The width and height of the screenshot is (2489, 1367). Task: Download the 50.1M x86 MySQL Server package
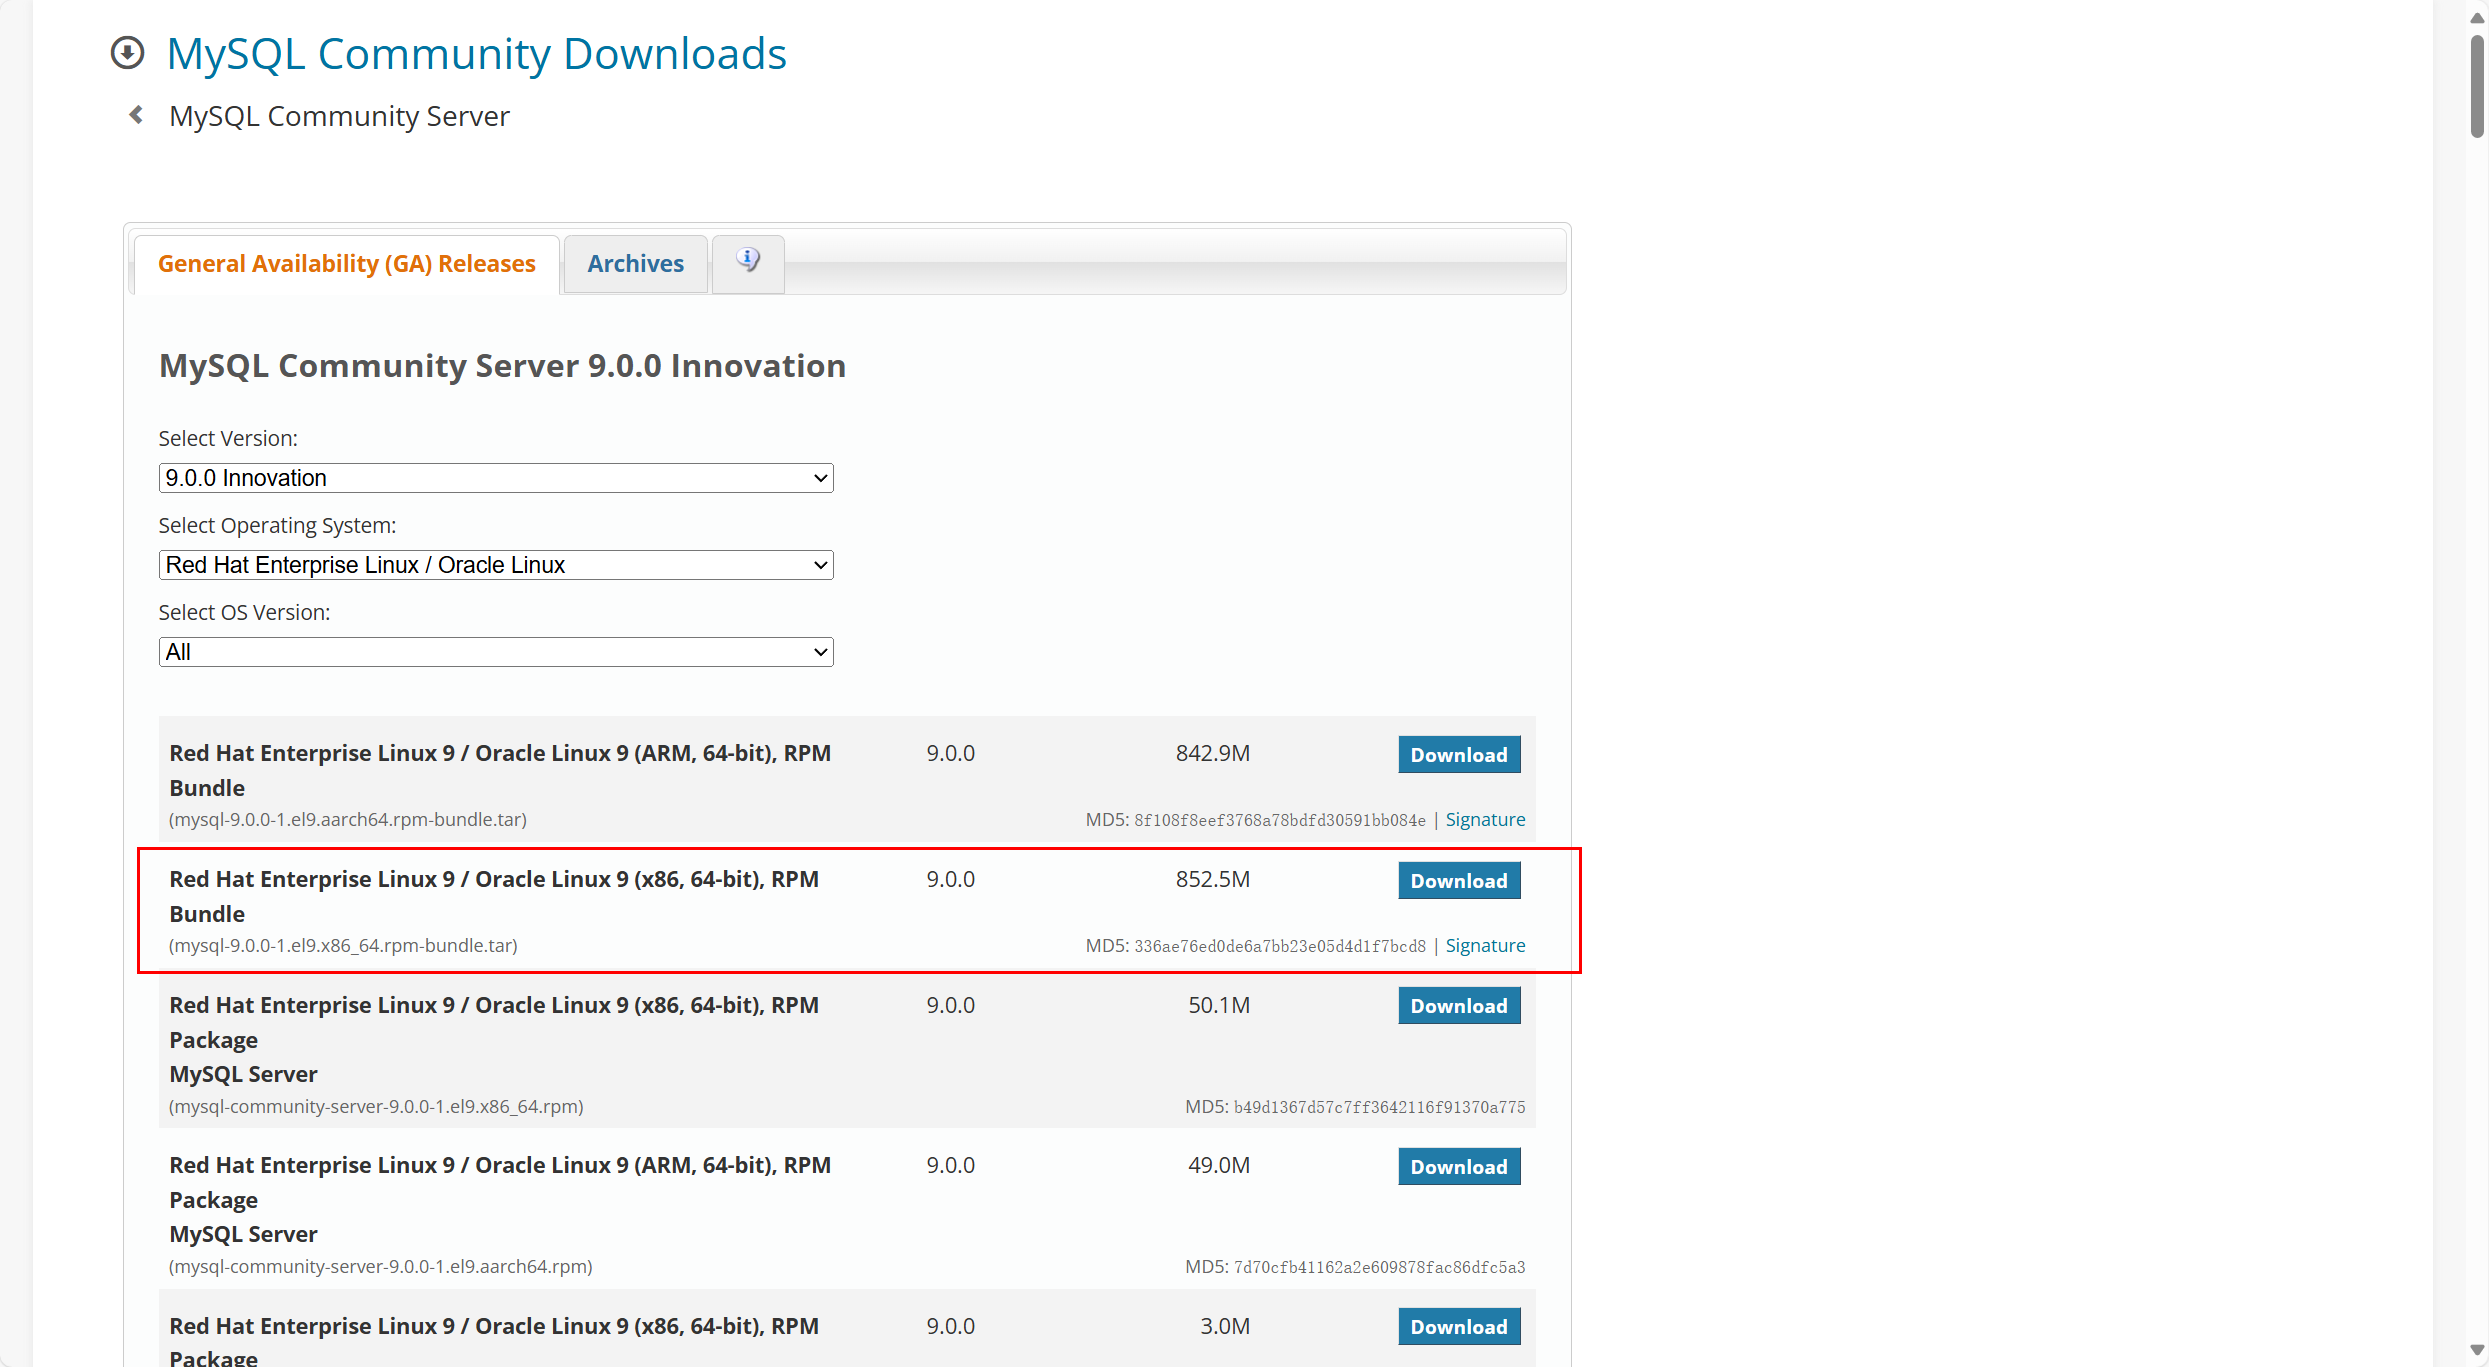coord(1458,1006)
